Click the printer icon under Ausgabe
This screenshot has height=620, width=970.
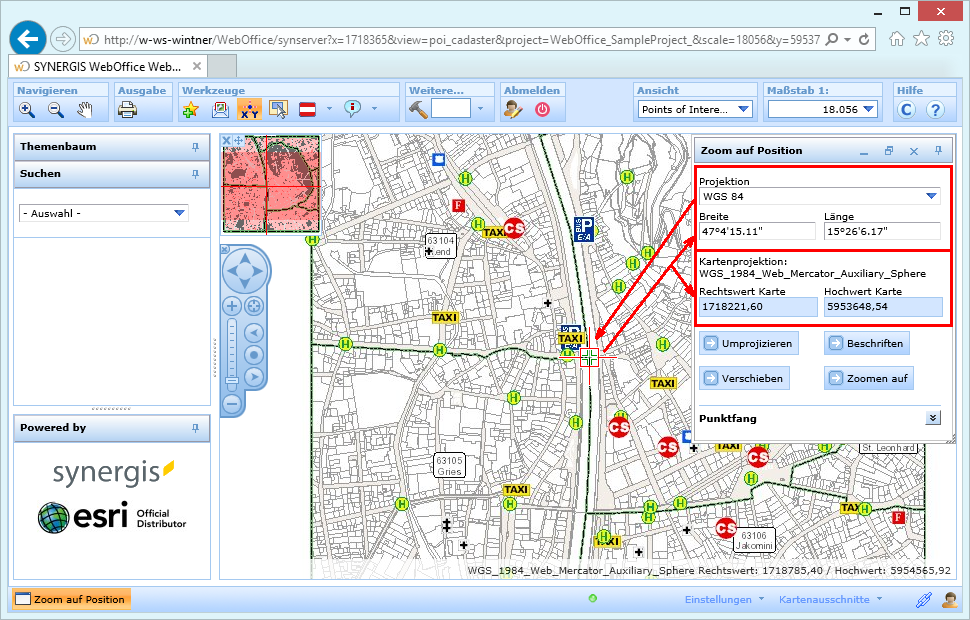tap(127, 109)
